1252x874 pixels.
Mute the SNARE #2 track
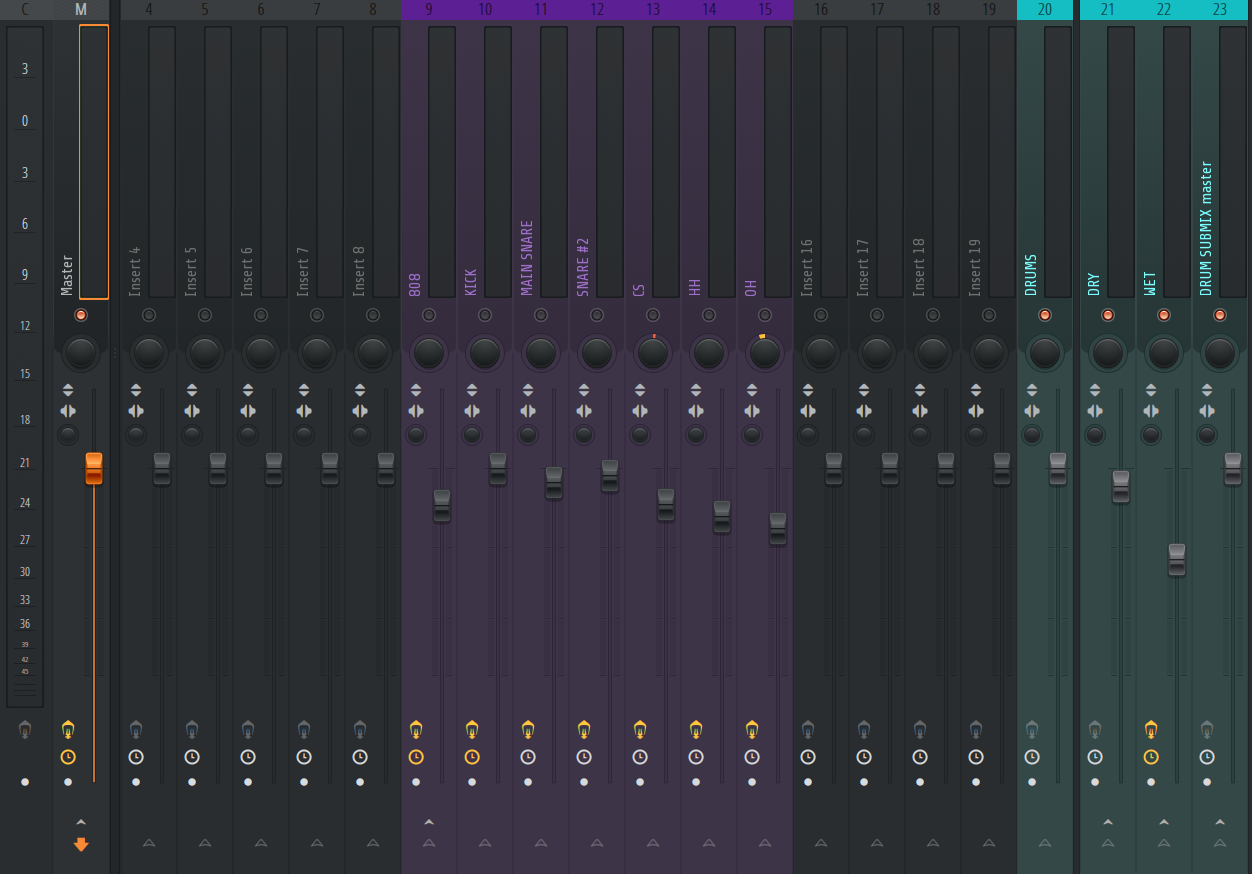(x=597, y=315)
